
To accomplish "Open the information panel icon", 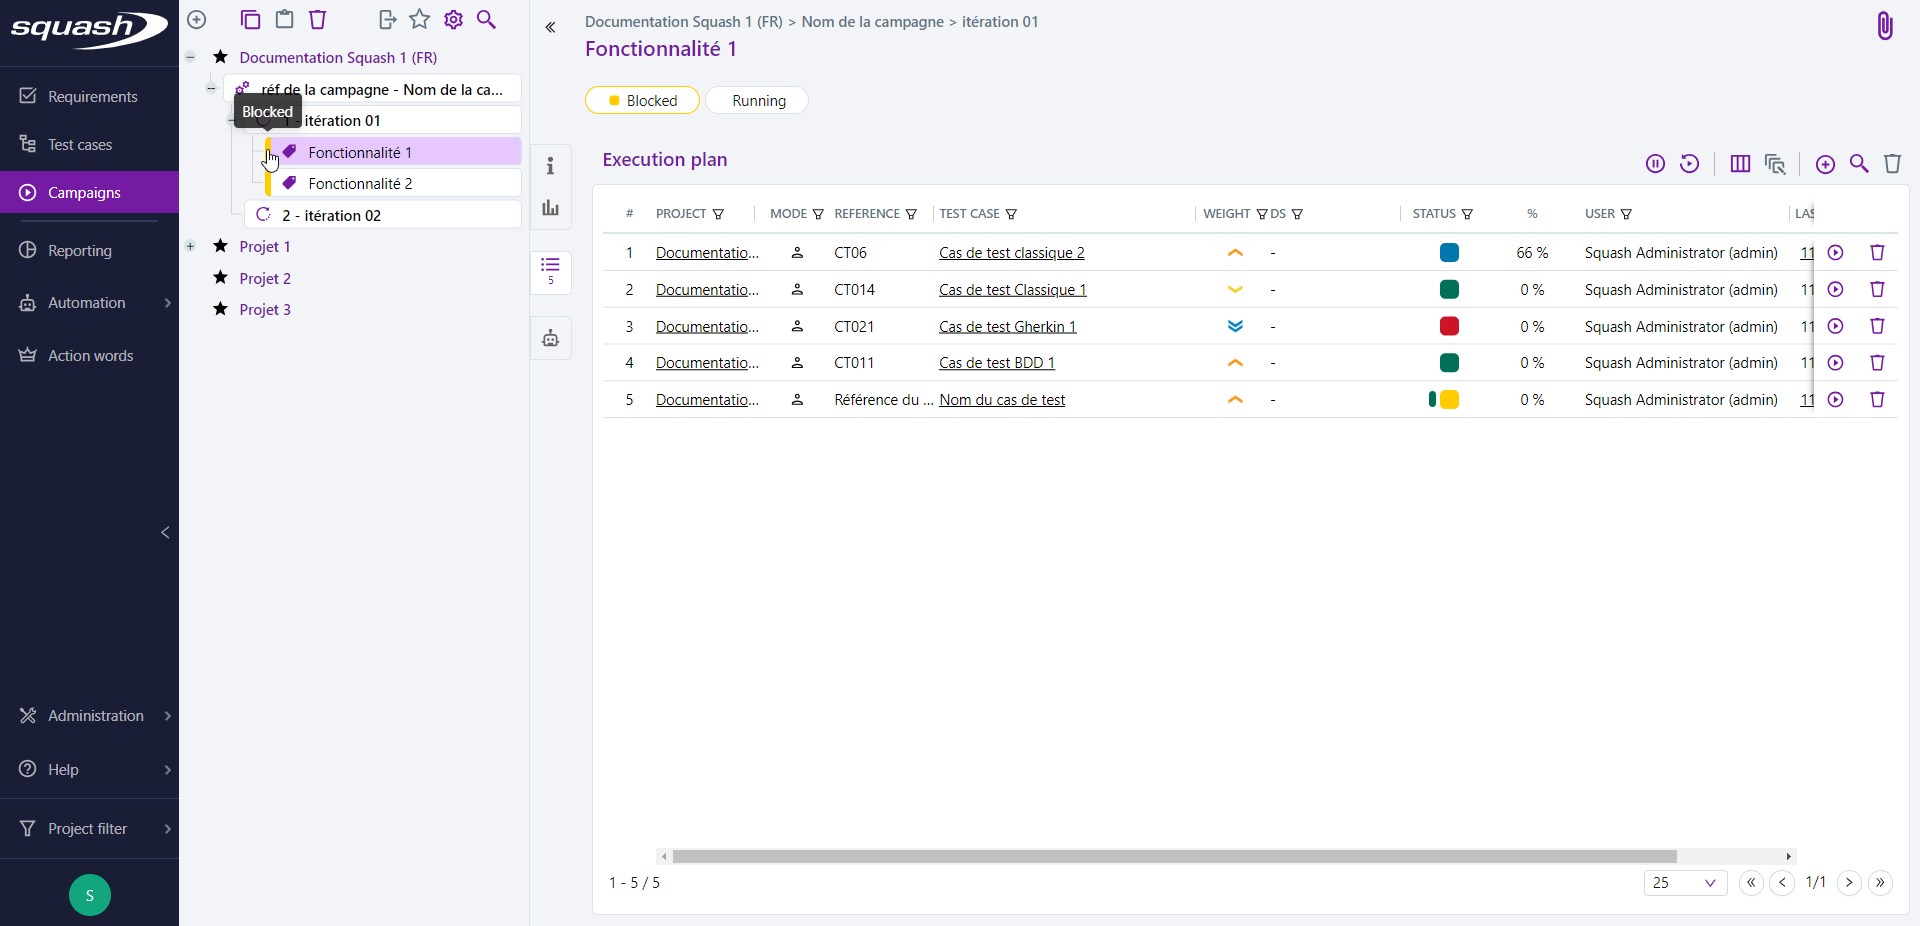I will pos(550,166).
